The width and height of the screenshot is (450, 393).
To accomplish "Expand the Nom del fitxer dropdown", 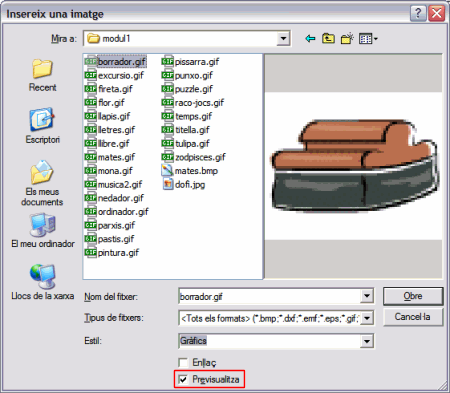I will [x=367, y=296].
